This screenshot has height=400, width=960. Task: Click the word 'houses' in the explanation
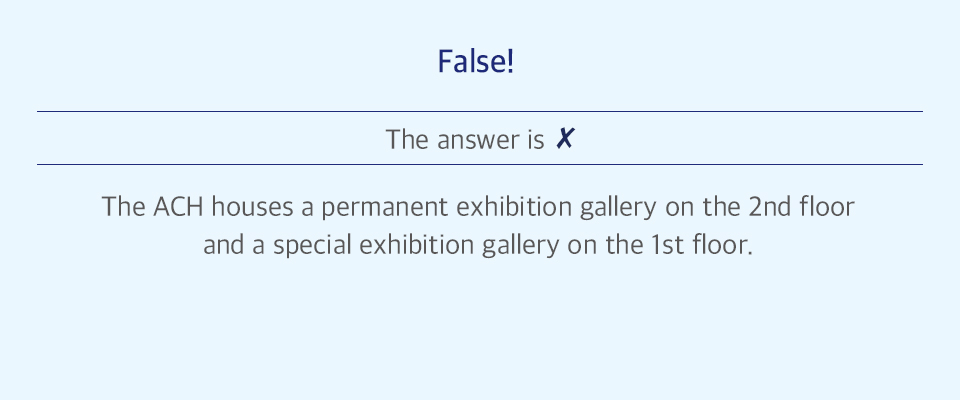(x=252, y=206)
